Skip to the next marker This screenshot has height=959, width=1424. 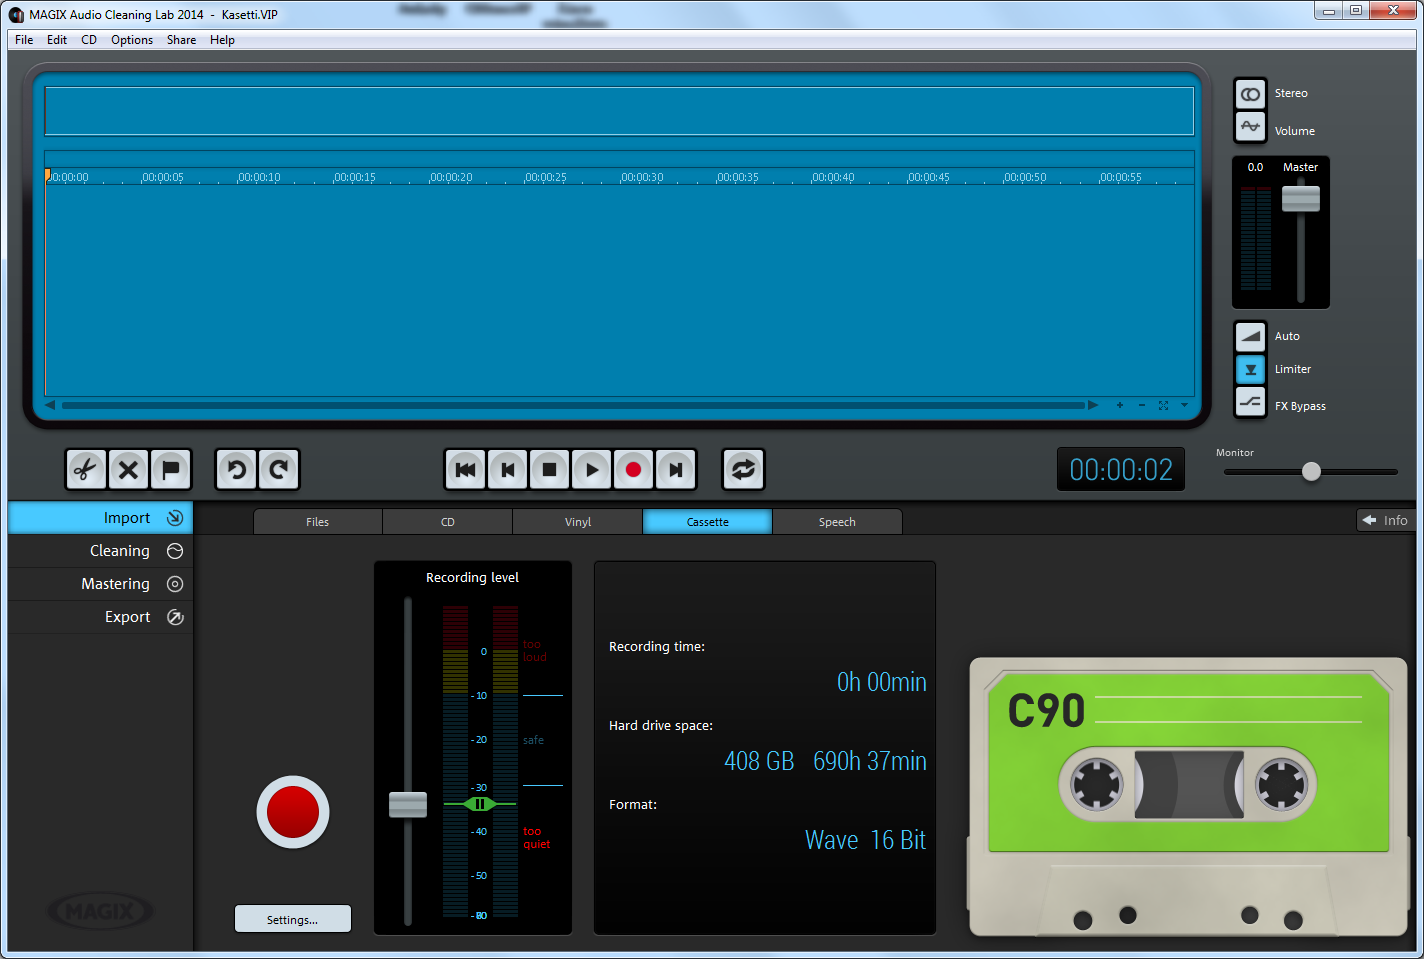(676, 470)
